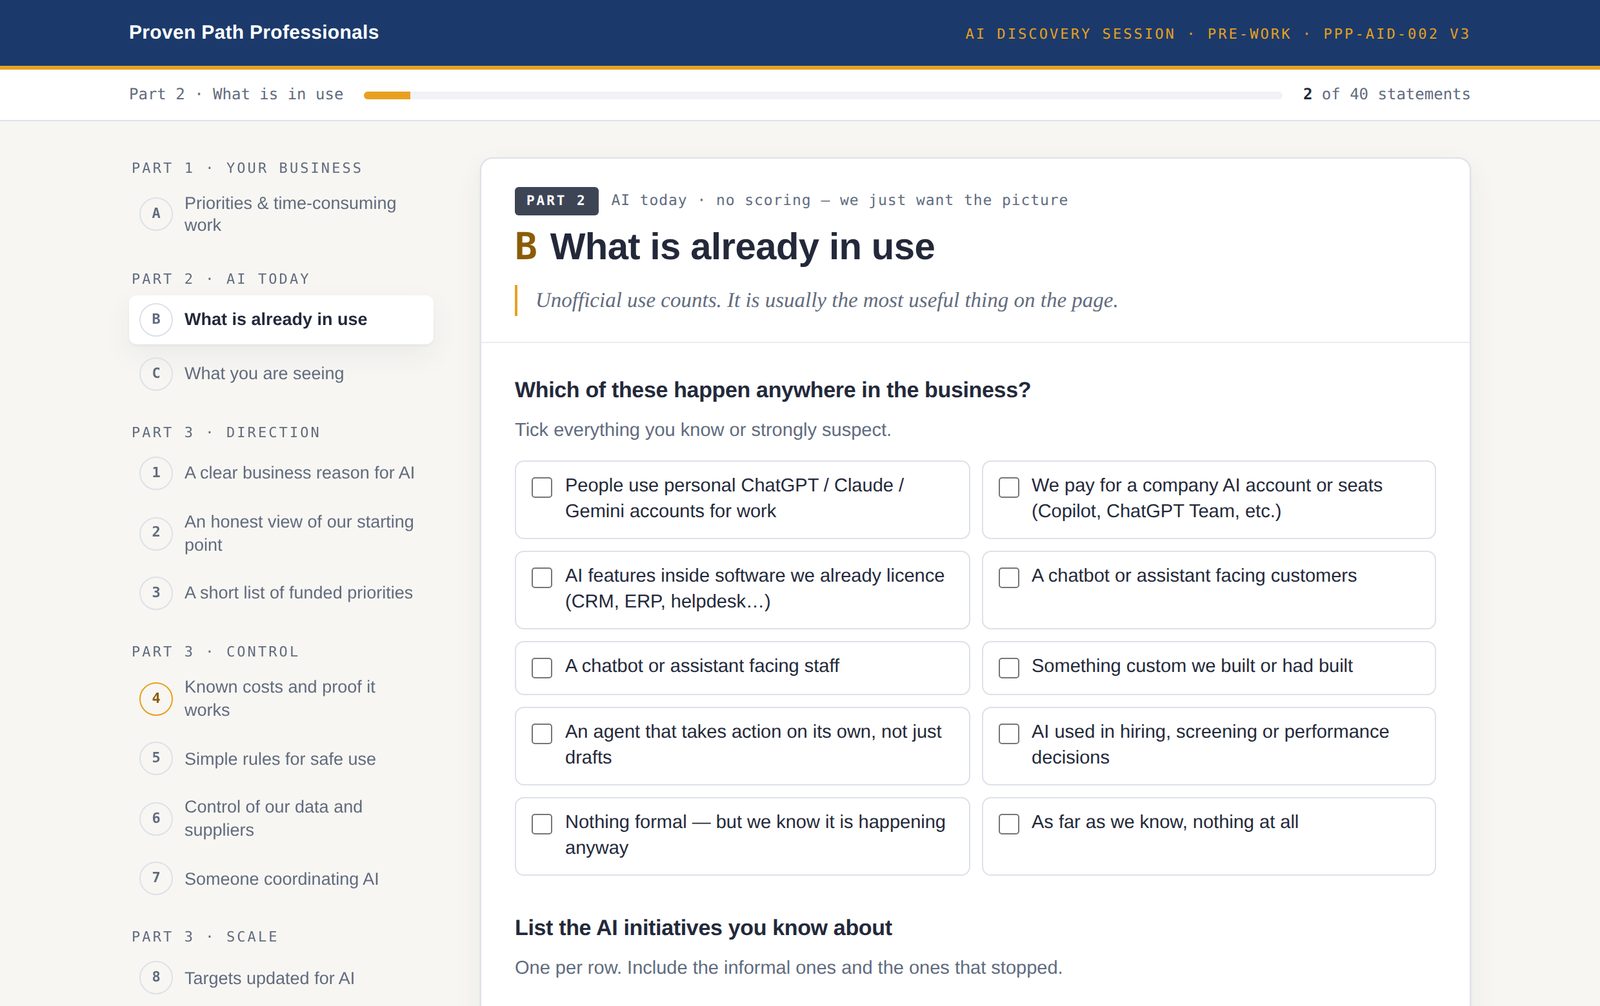Click Proven Path Professionals brand name

[x=254, y=32]
